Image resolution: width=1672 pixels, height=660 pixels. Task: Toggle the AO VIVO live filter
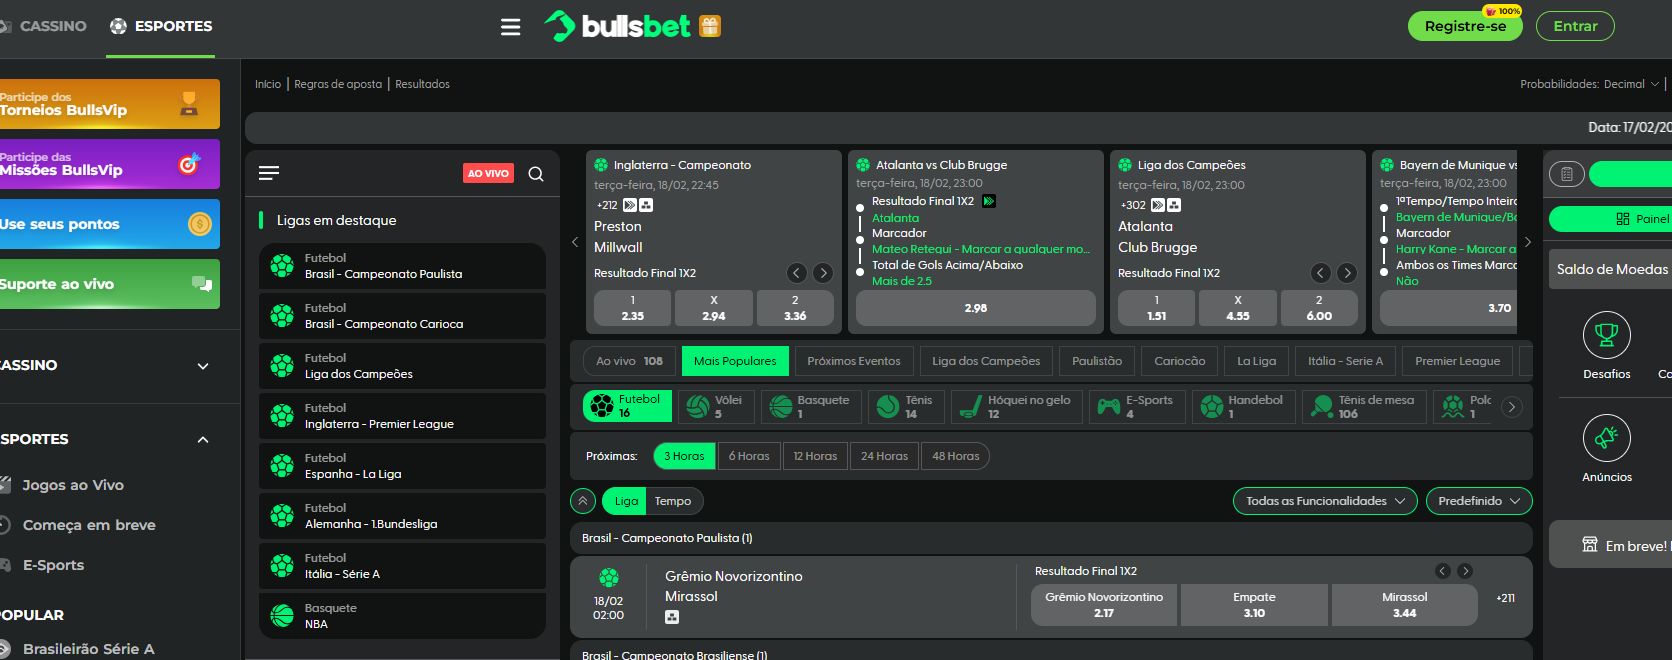[x=488, y=174]
